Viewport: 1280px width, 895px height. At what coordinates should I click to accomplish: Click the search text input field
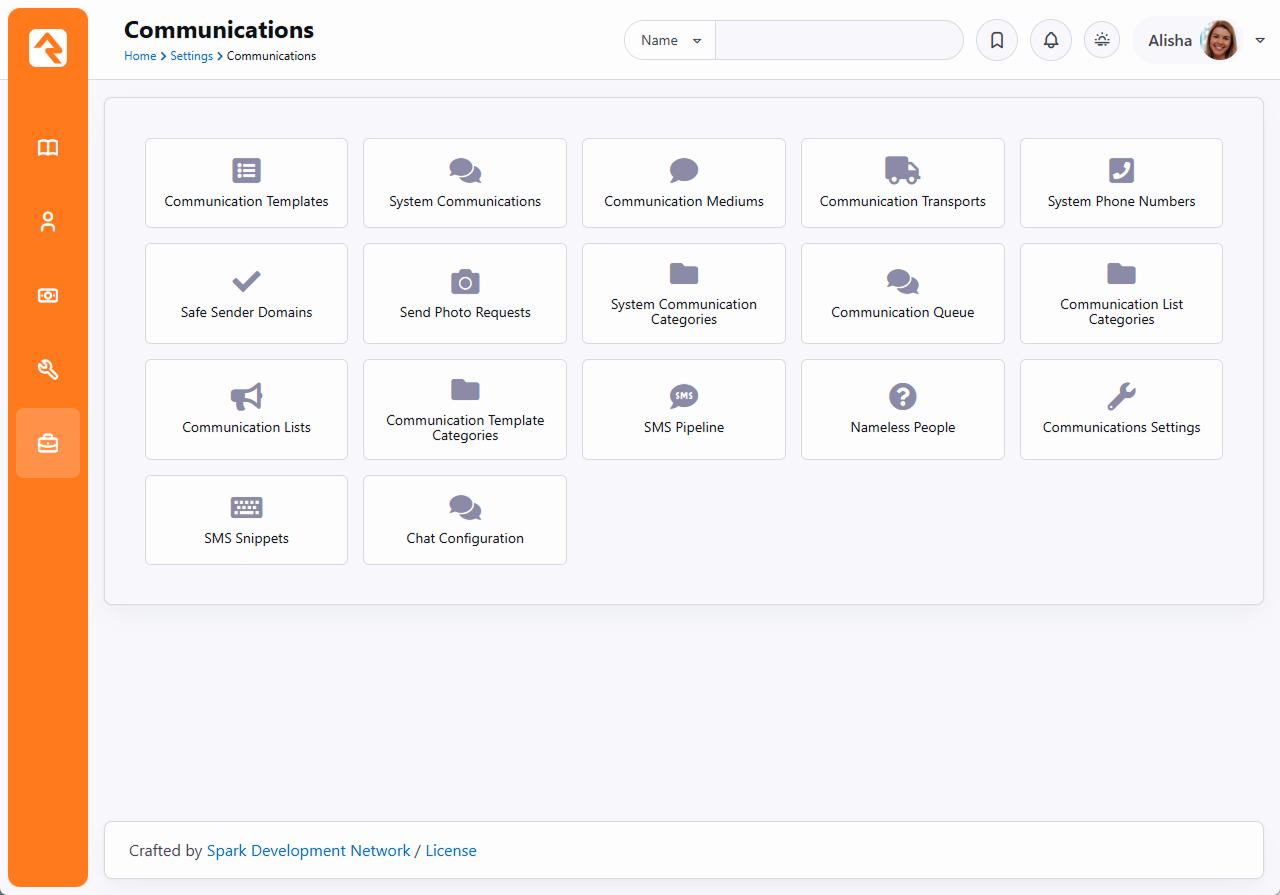click(838, 41)
